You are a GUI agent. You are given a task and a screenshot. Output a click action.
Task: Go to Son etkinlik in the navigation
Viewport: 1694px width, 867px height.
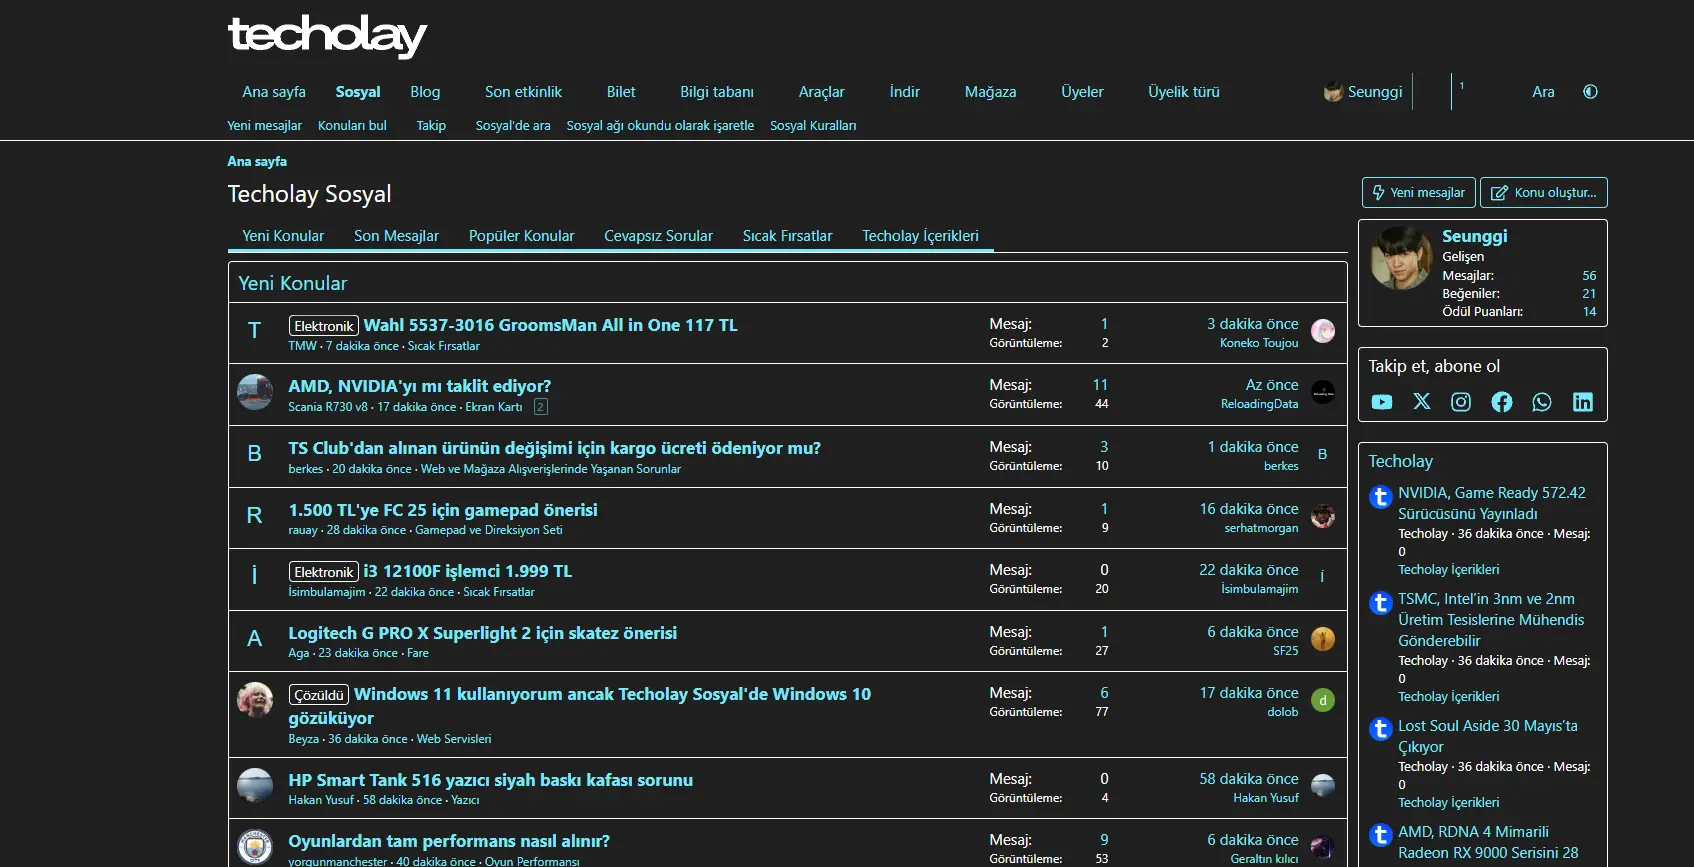pyautogui.click(x=523, y=92)
